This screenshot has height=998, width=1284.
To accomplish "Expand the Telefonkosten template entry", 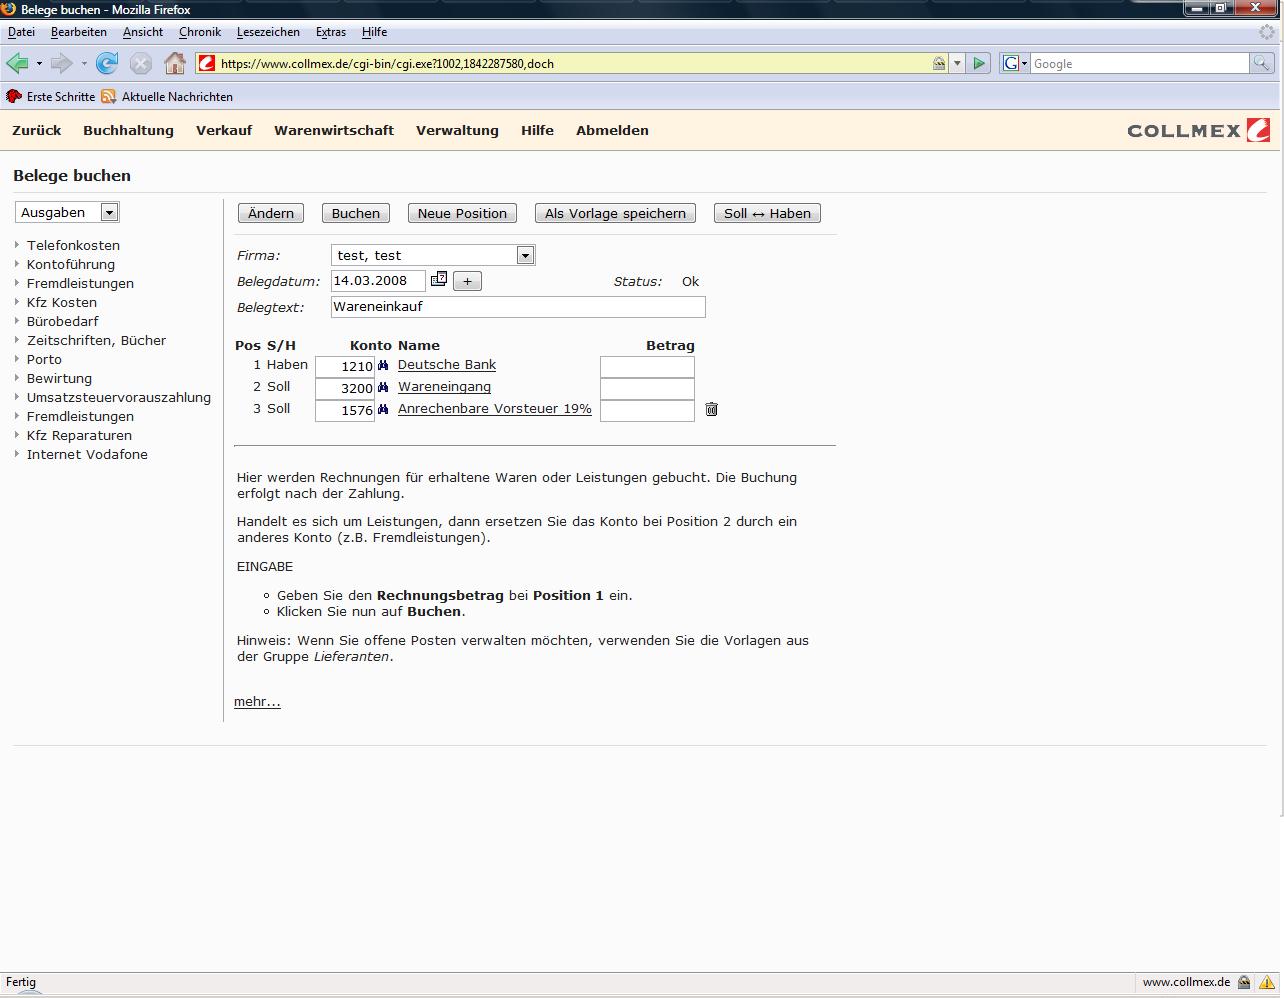I will 73,245.
